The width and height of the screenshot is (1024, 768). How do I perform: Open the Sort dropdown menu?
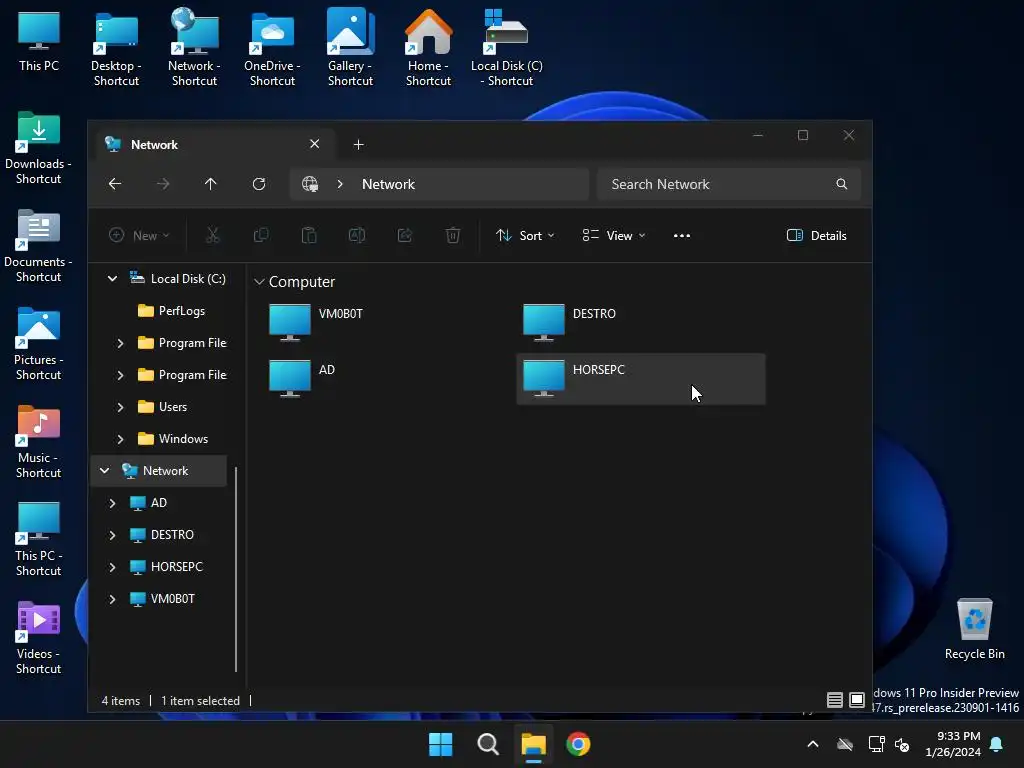click(525, 236)
